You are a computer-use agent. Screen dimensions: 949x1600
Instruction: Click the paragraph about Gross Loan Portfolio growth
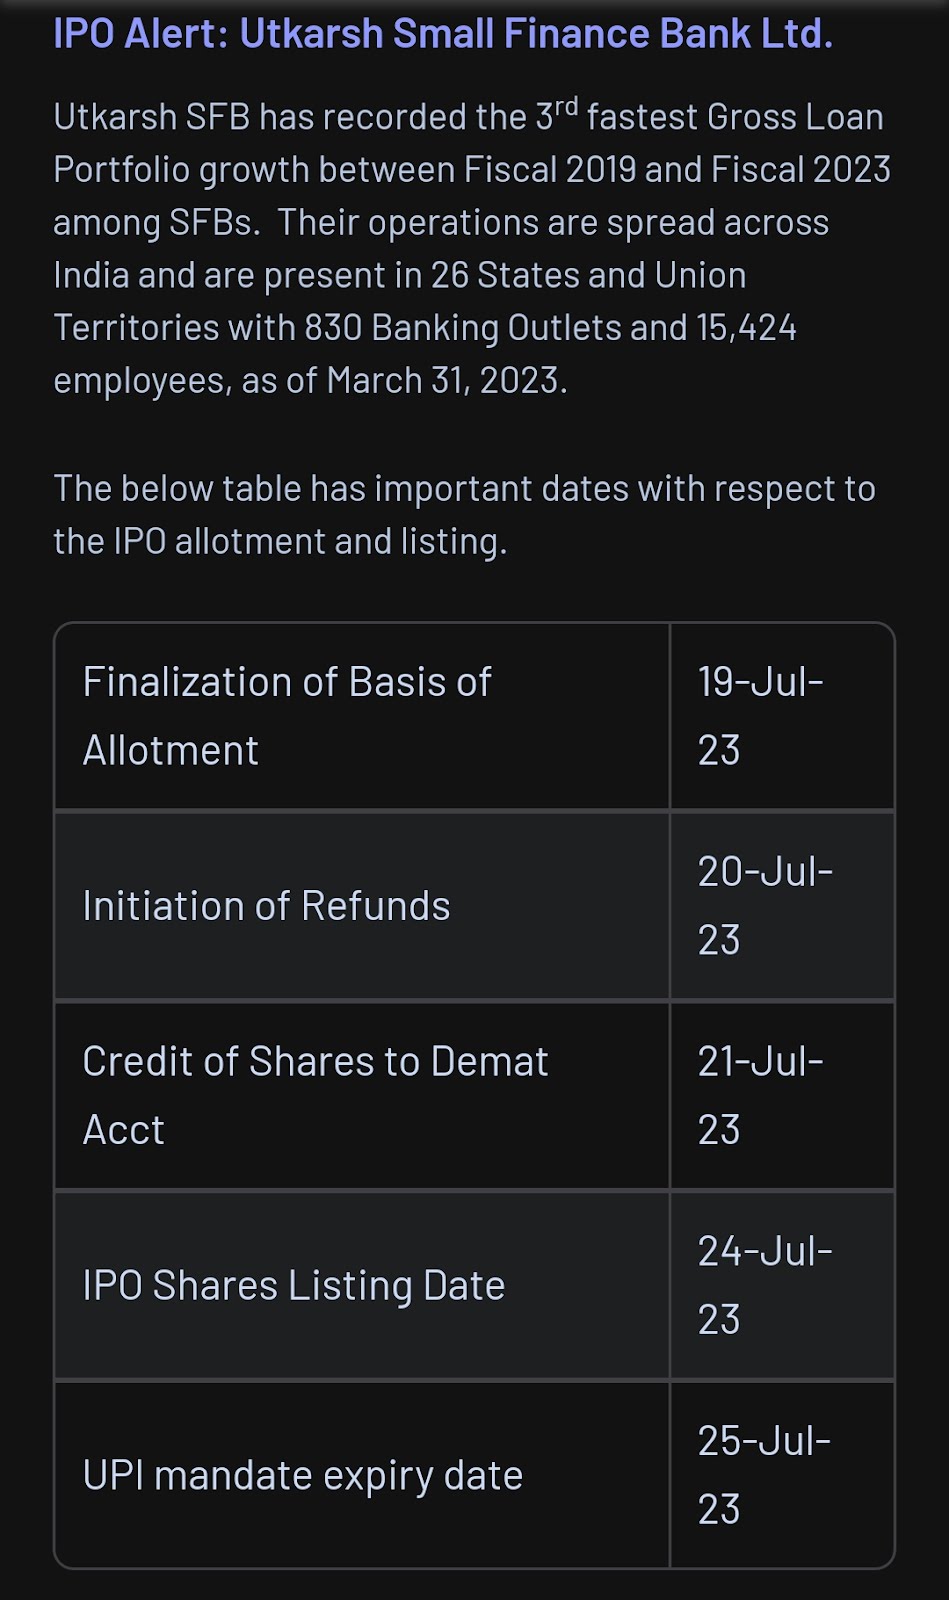472,248
